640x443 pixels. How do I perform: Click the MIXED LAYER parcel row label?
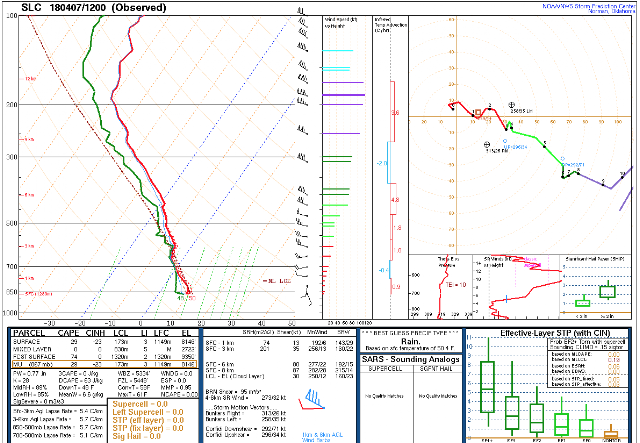coord(32,350)
